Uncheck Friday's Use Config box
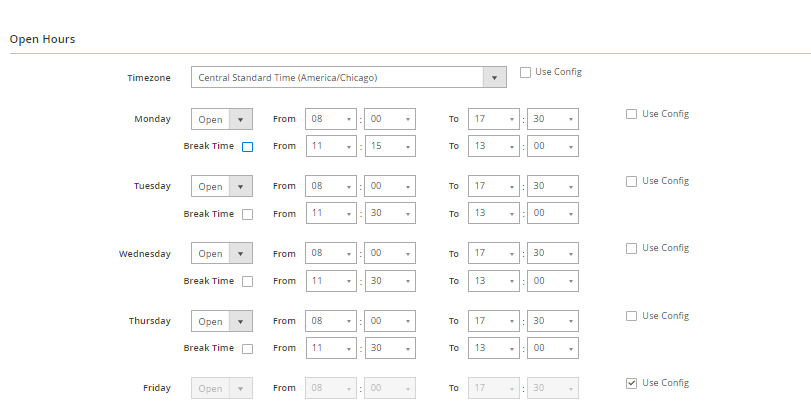This screenshot has height=404, width=811. (631, 383)
